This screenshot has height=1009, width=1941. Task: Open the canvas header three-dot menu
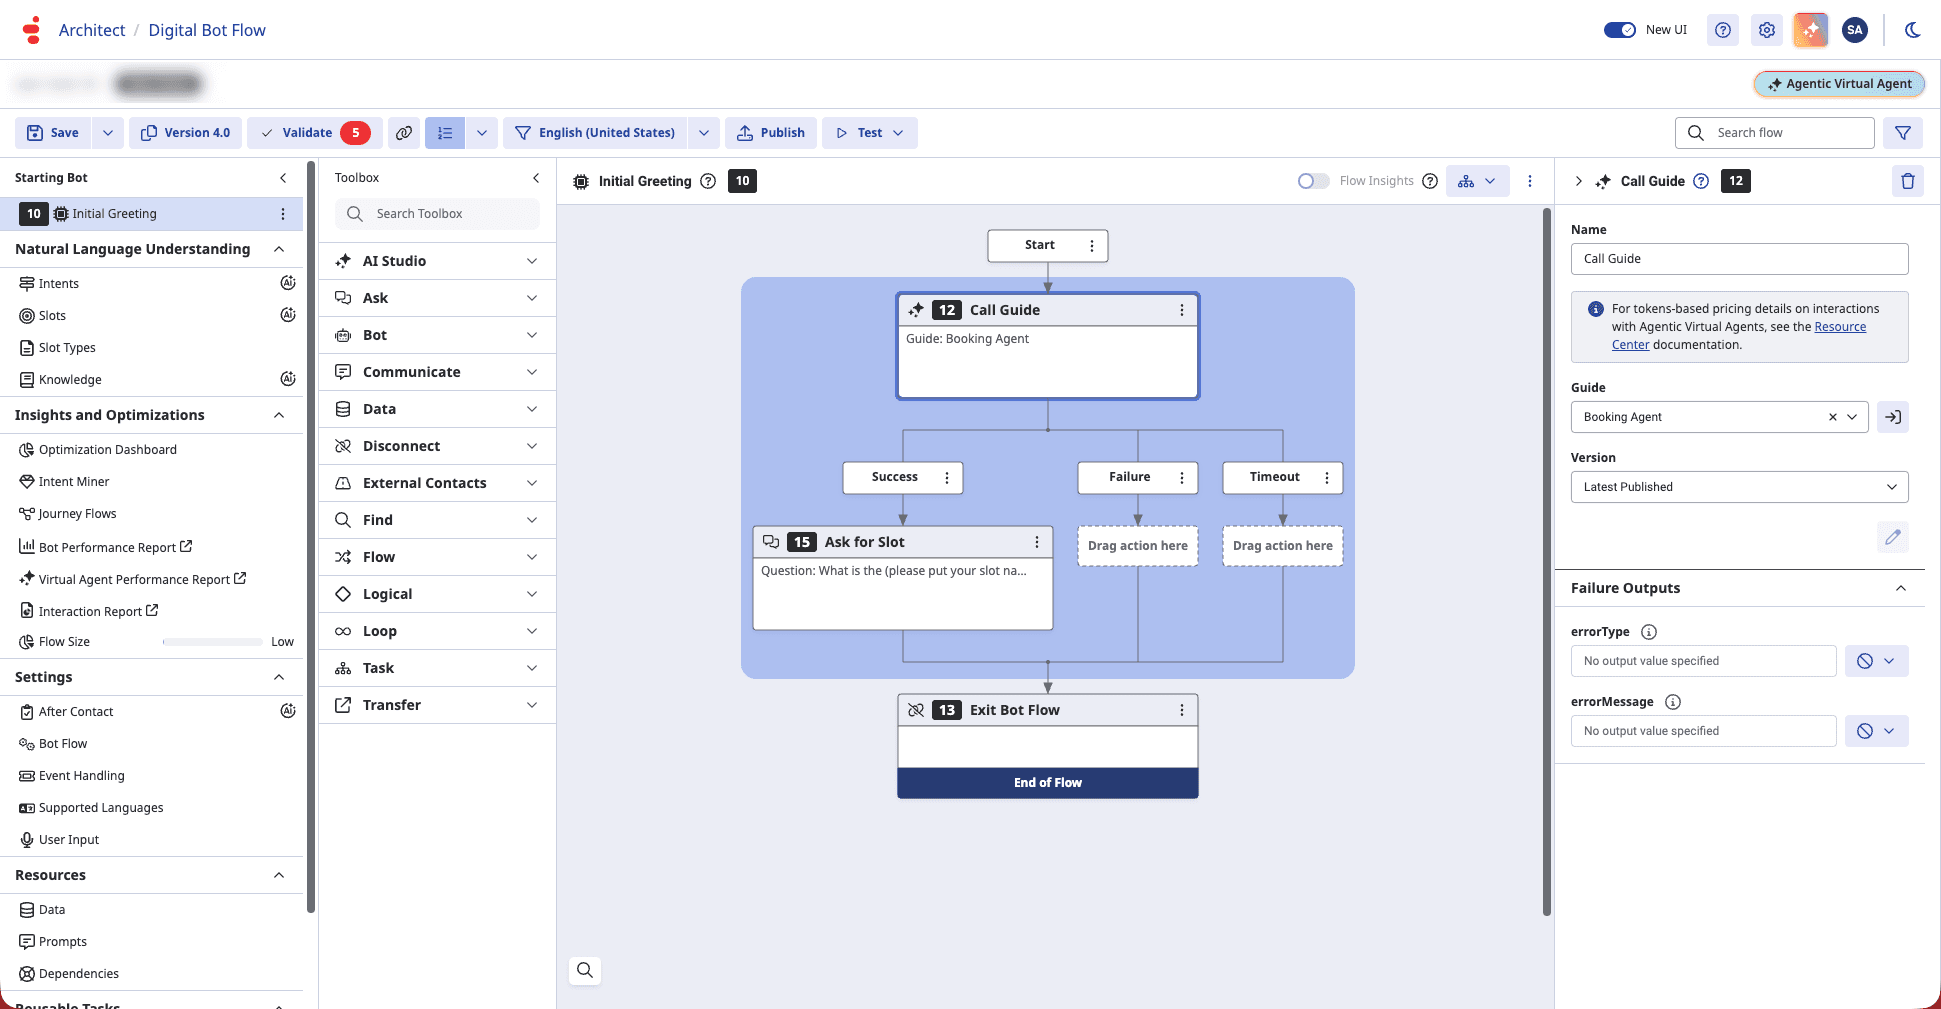point(1530,181)
